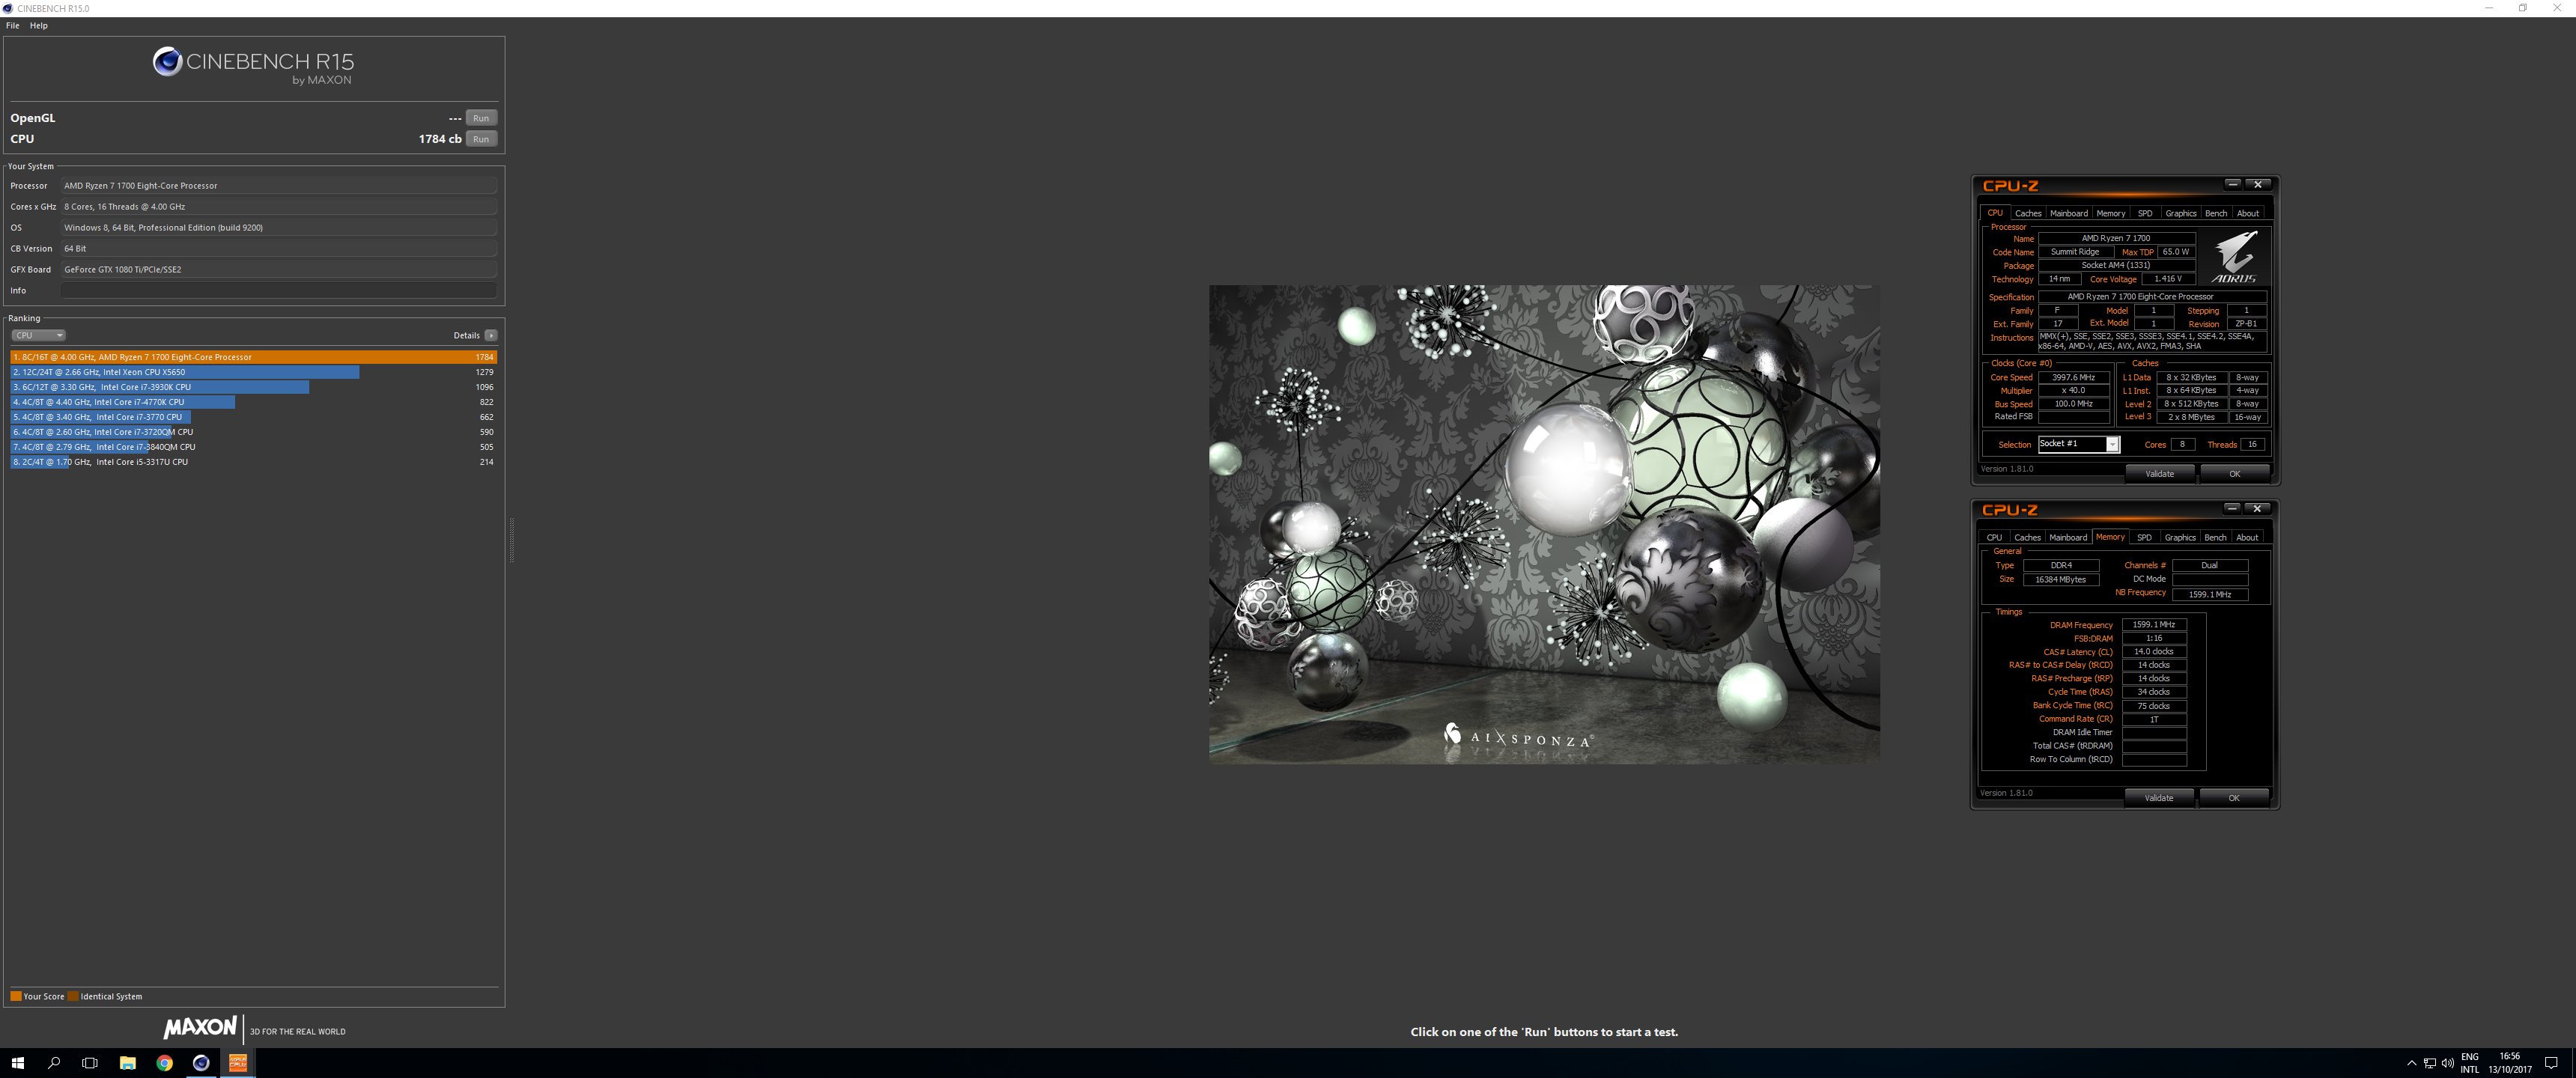Click the rendered AIXSPONZA scene image
The image size is (2576, 1078).
point(1544,524)
